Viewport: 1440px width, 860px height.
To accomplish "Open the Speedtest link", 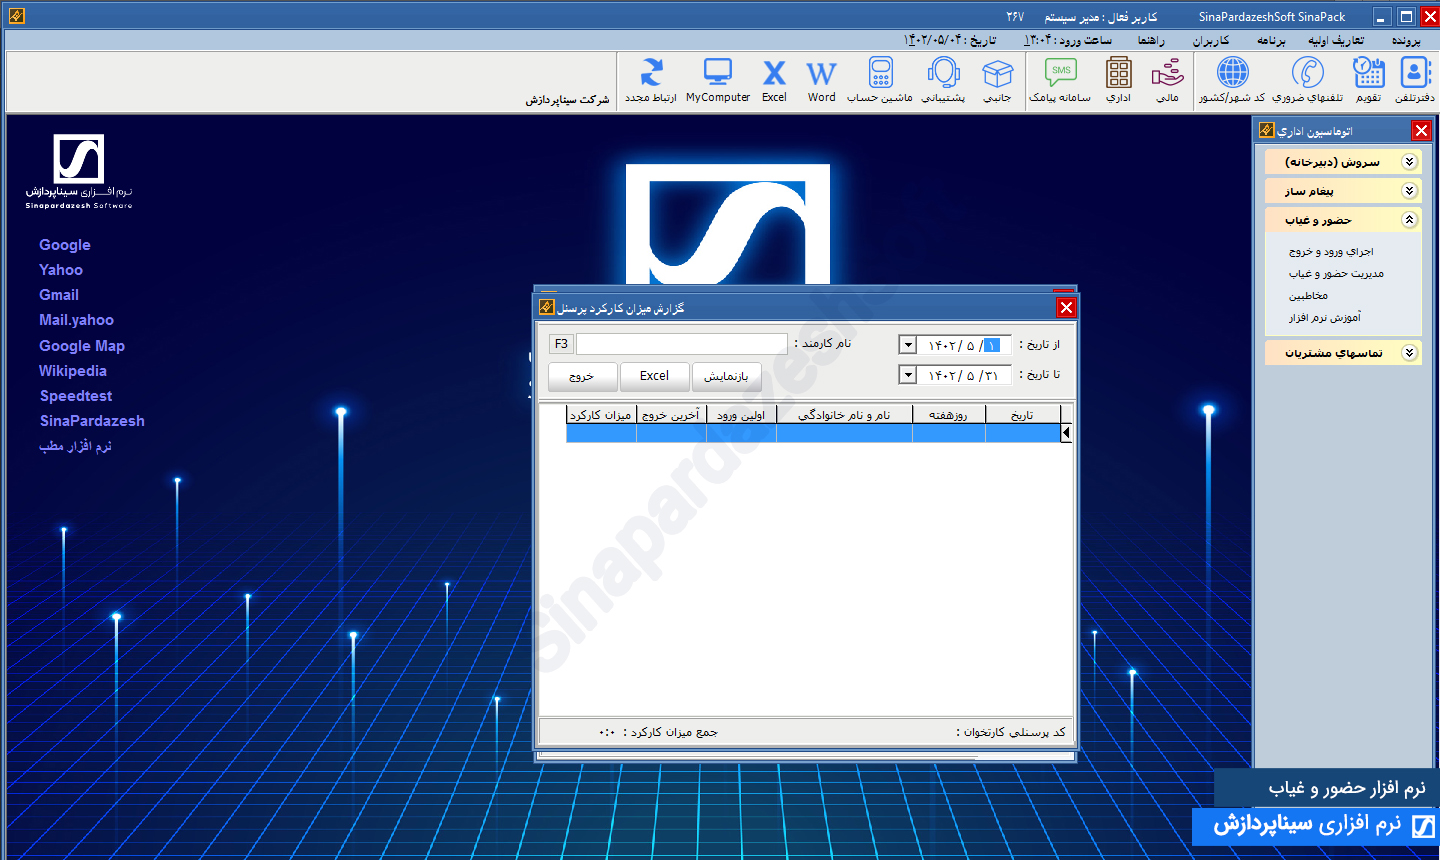I will 76,396.
